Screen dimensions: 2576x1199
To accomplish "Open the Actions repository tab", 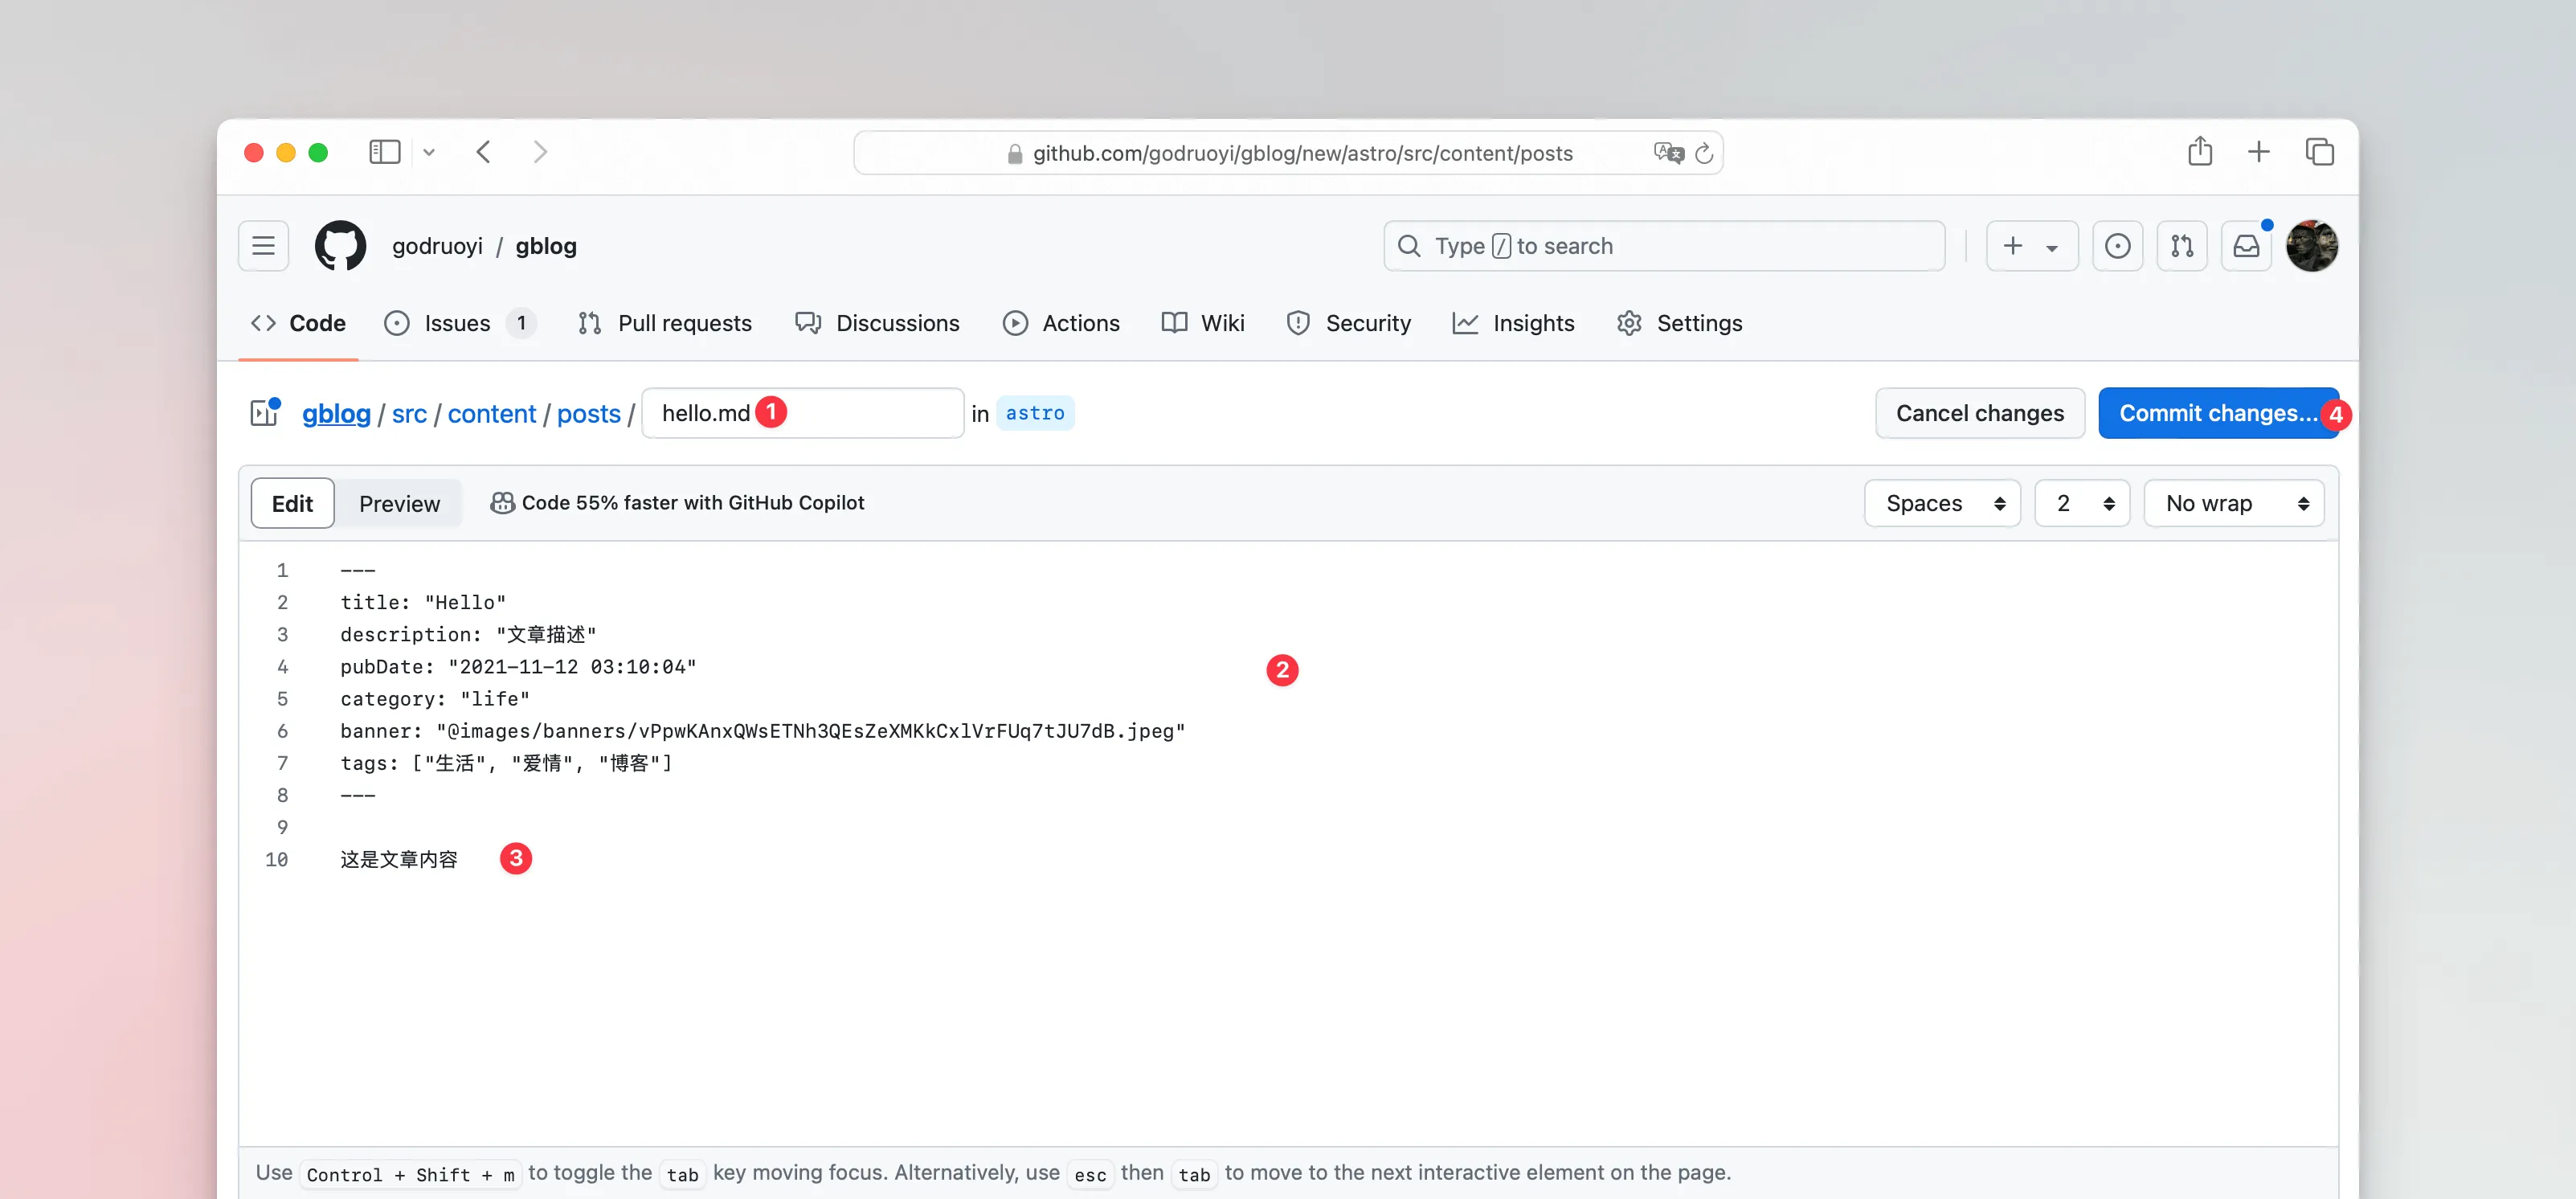I will click(1061, 323).
